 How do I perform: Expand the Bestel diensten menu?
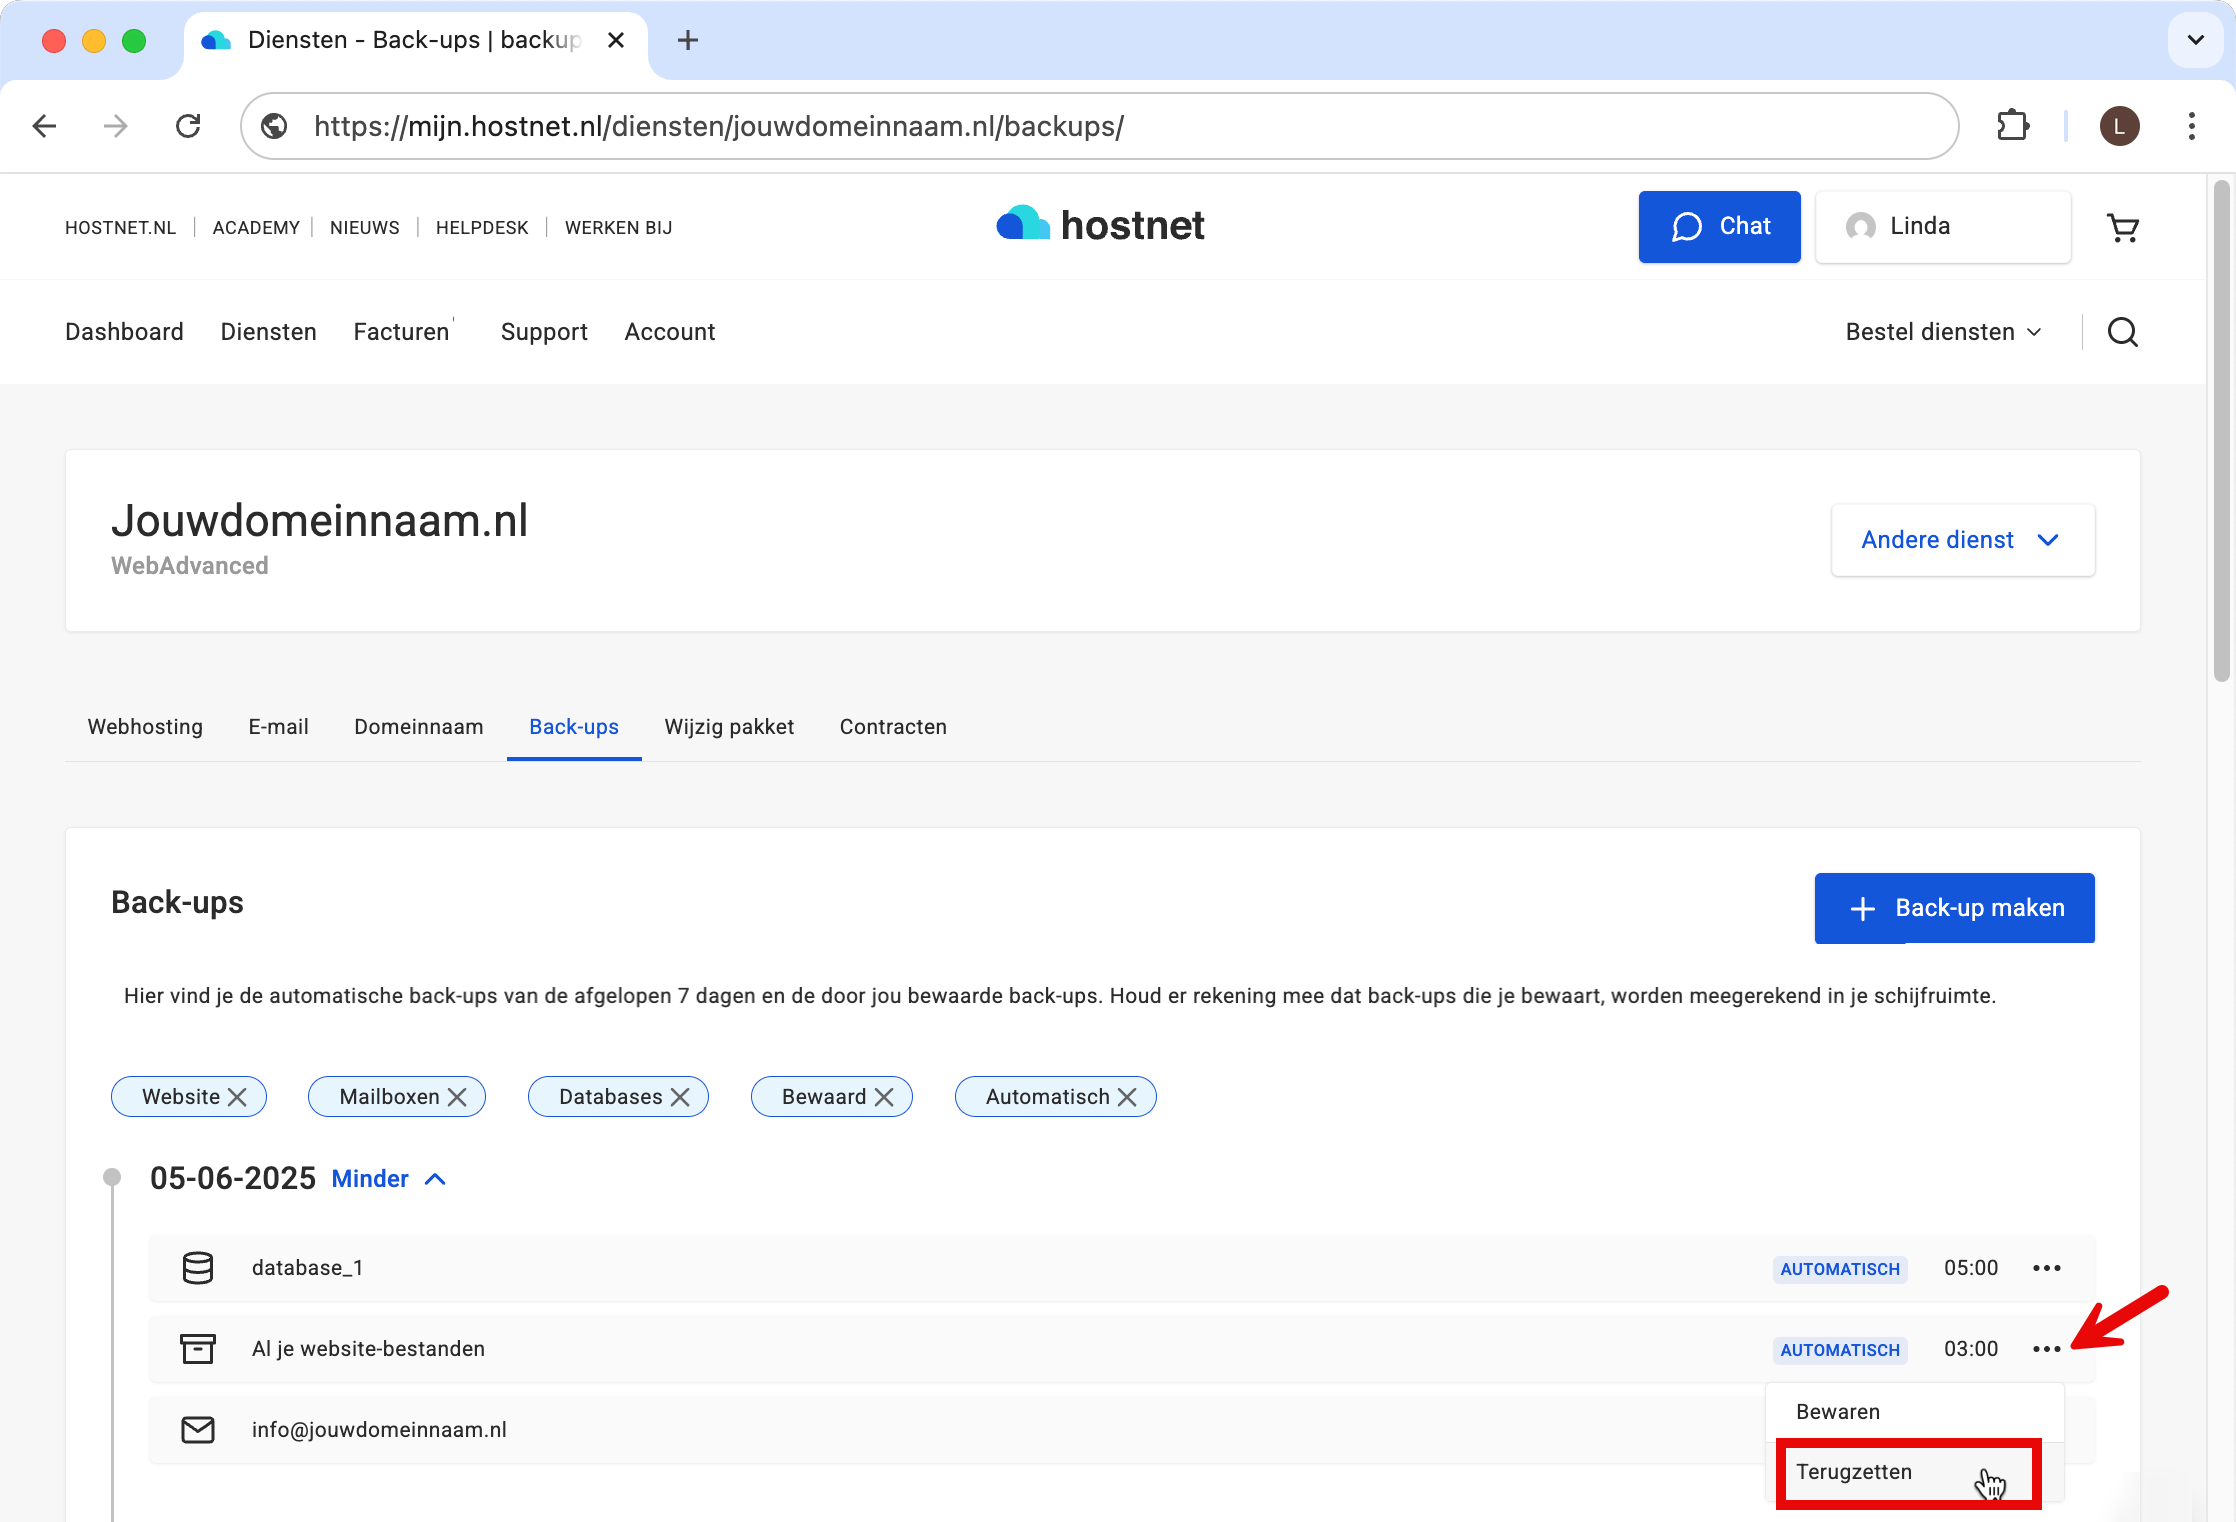coord(1942,332)
